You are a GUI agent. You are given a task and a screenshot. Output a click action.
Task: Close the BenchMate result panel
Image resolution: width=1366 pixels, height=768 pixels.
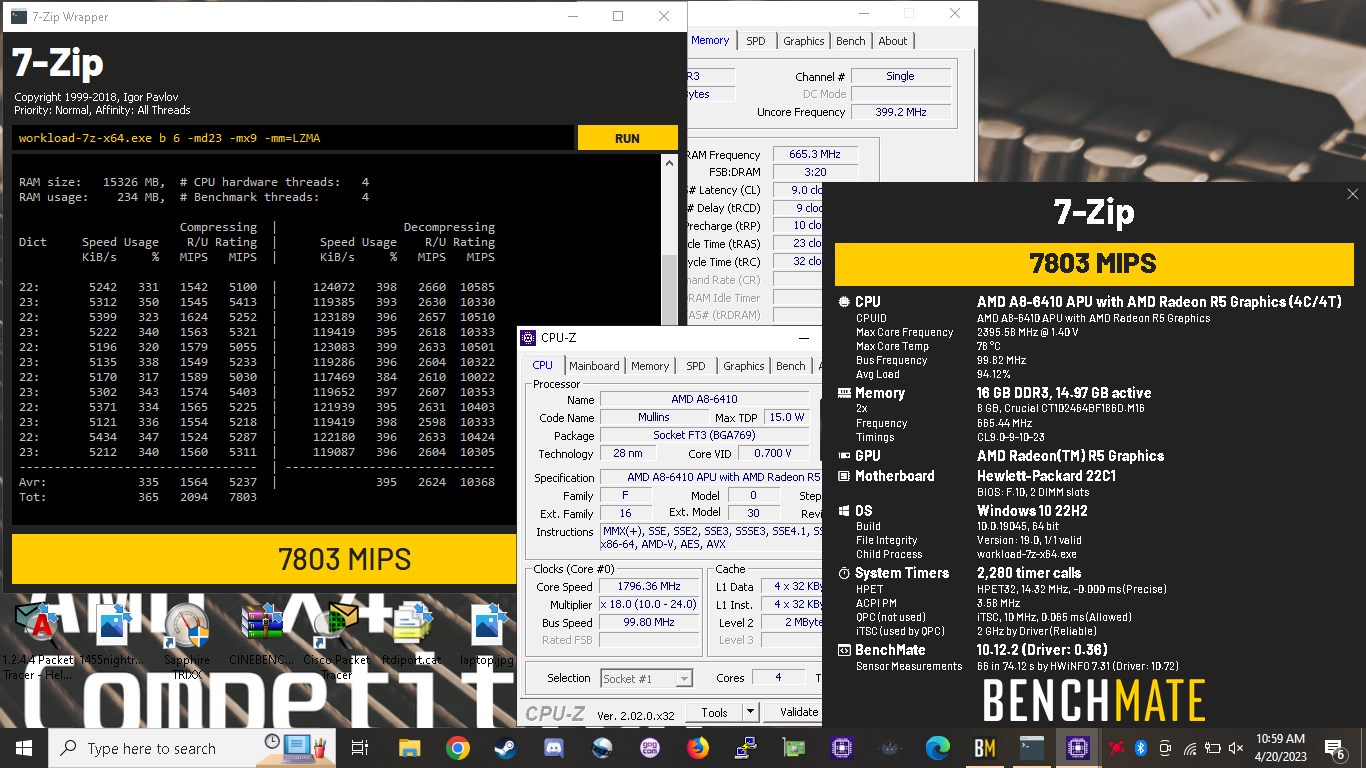tap(1353, 194)
